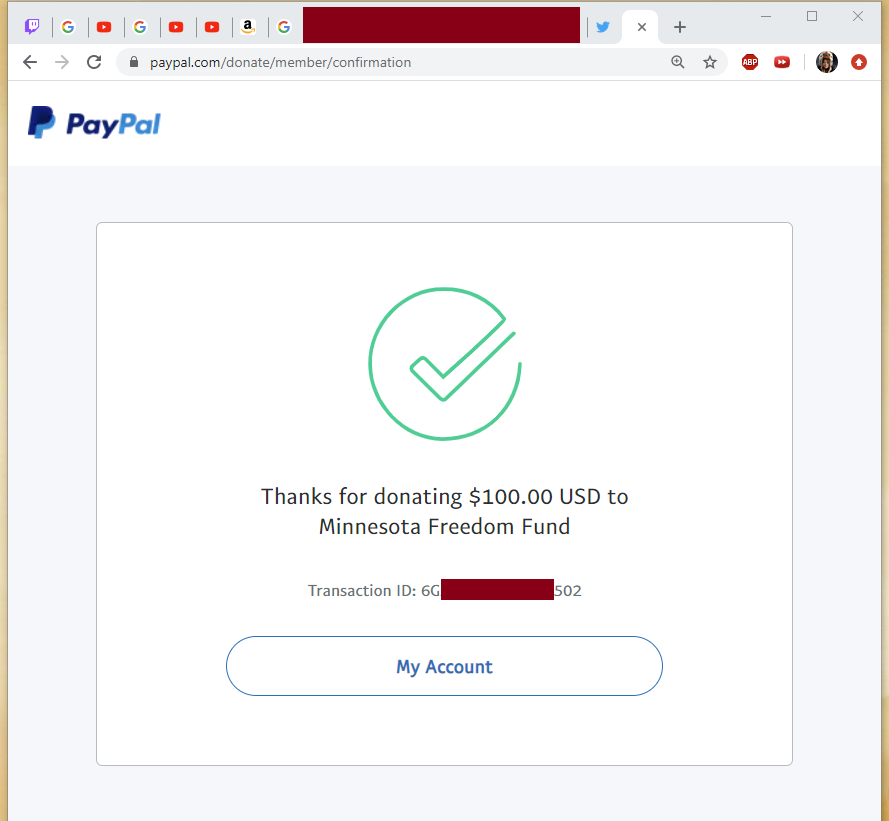
Task: Go back to previous page
Action: [30, 62]
